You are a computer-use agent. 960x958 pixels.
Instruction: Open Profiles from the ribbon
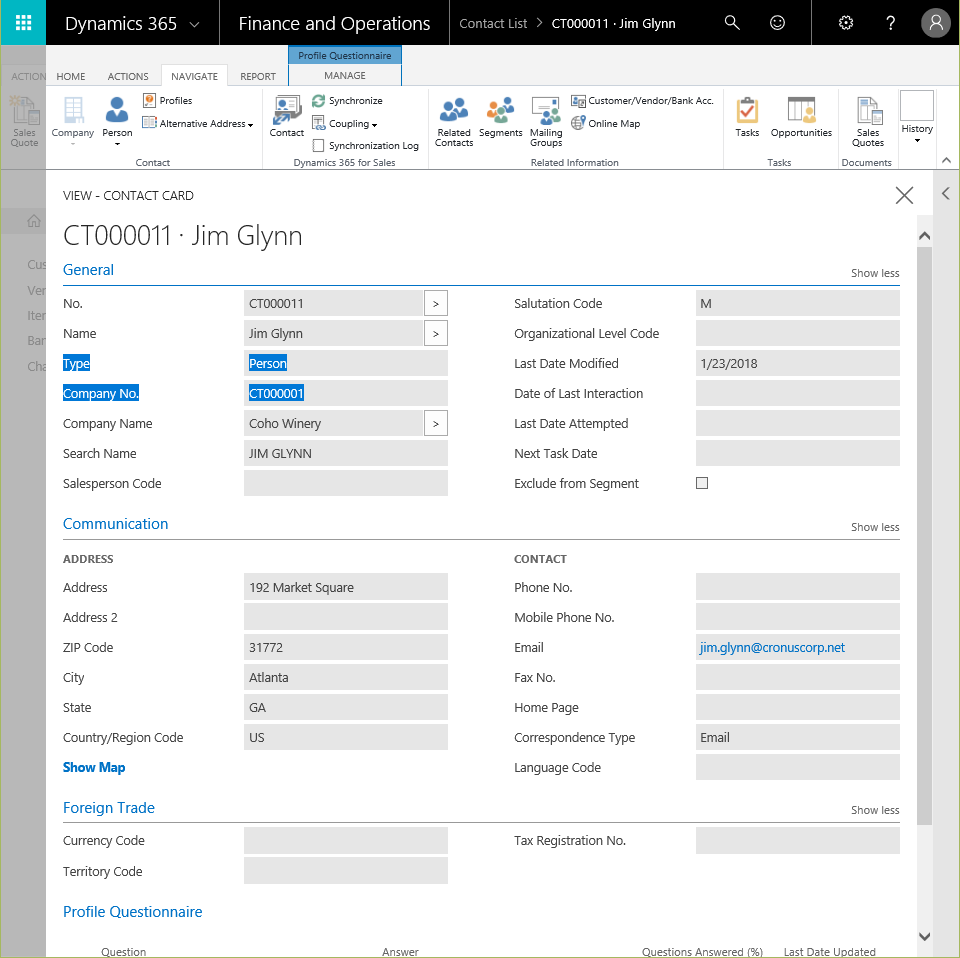[167, 100]
